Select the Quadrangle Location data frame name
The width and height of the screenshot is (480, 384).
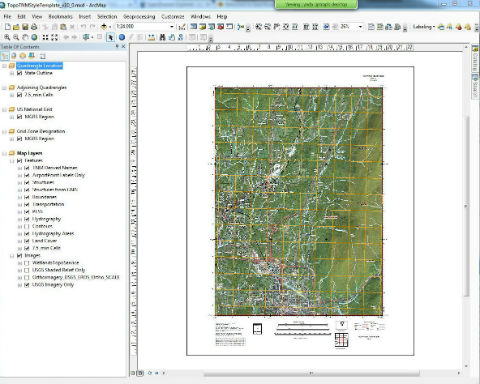click(39, 66)
